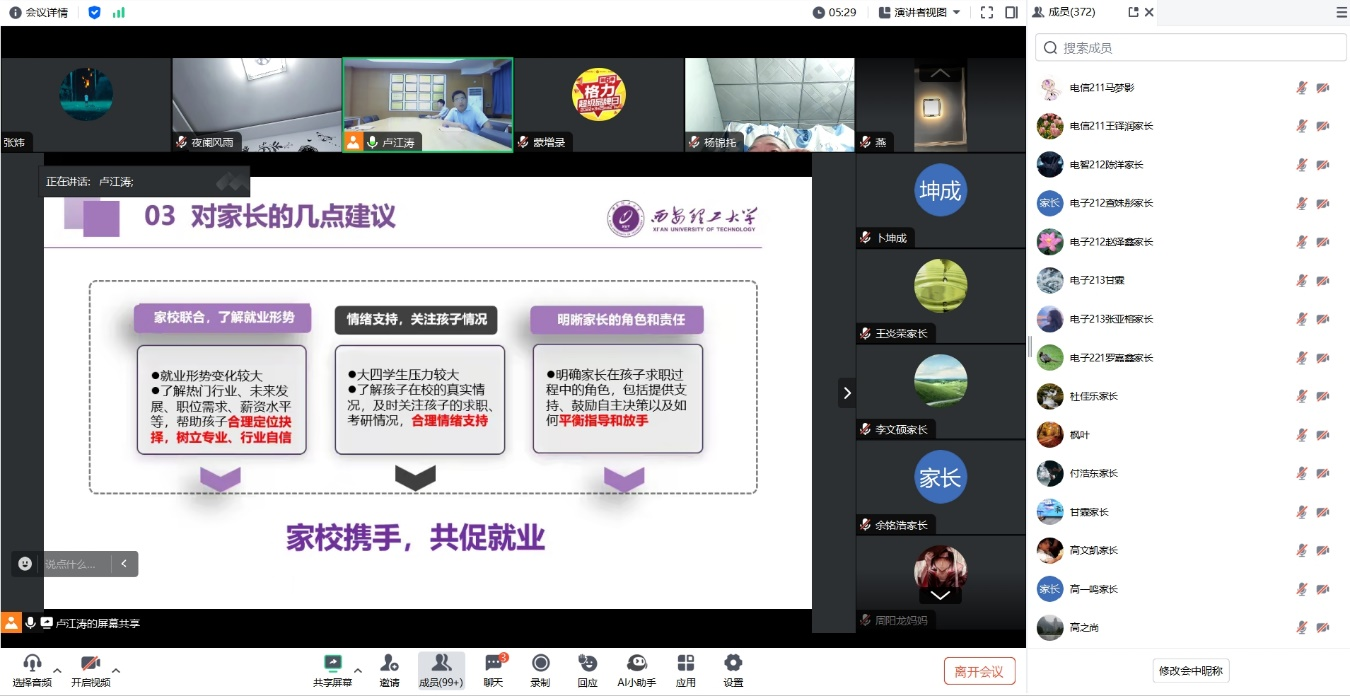1350x696 pixels.
Task: Click the 共享屏幕 share screen icon
Action: (x=333, y=663)
